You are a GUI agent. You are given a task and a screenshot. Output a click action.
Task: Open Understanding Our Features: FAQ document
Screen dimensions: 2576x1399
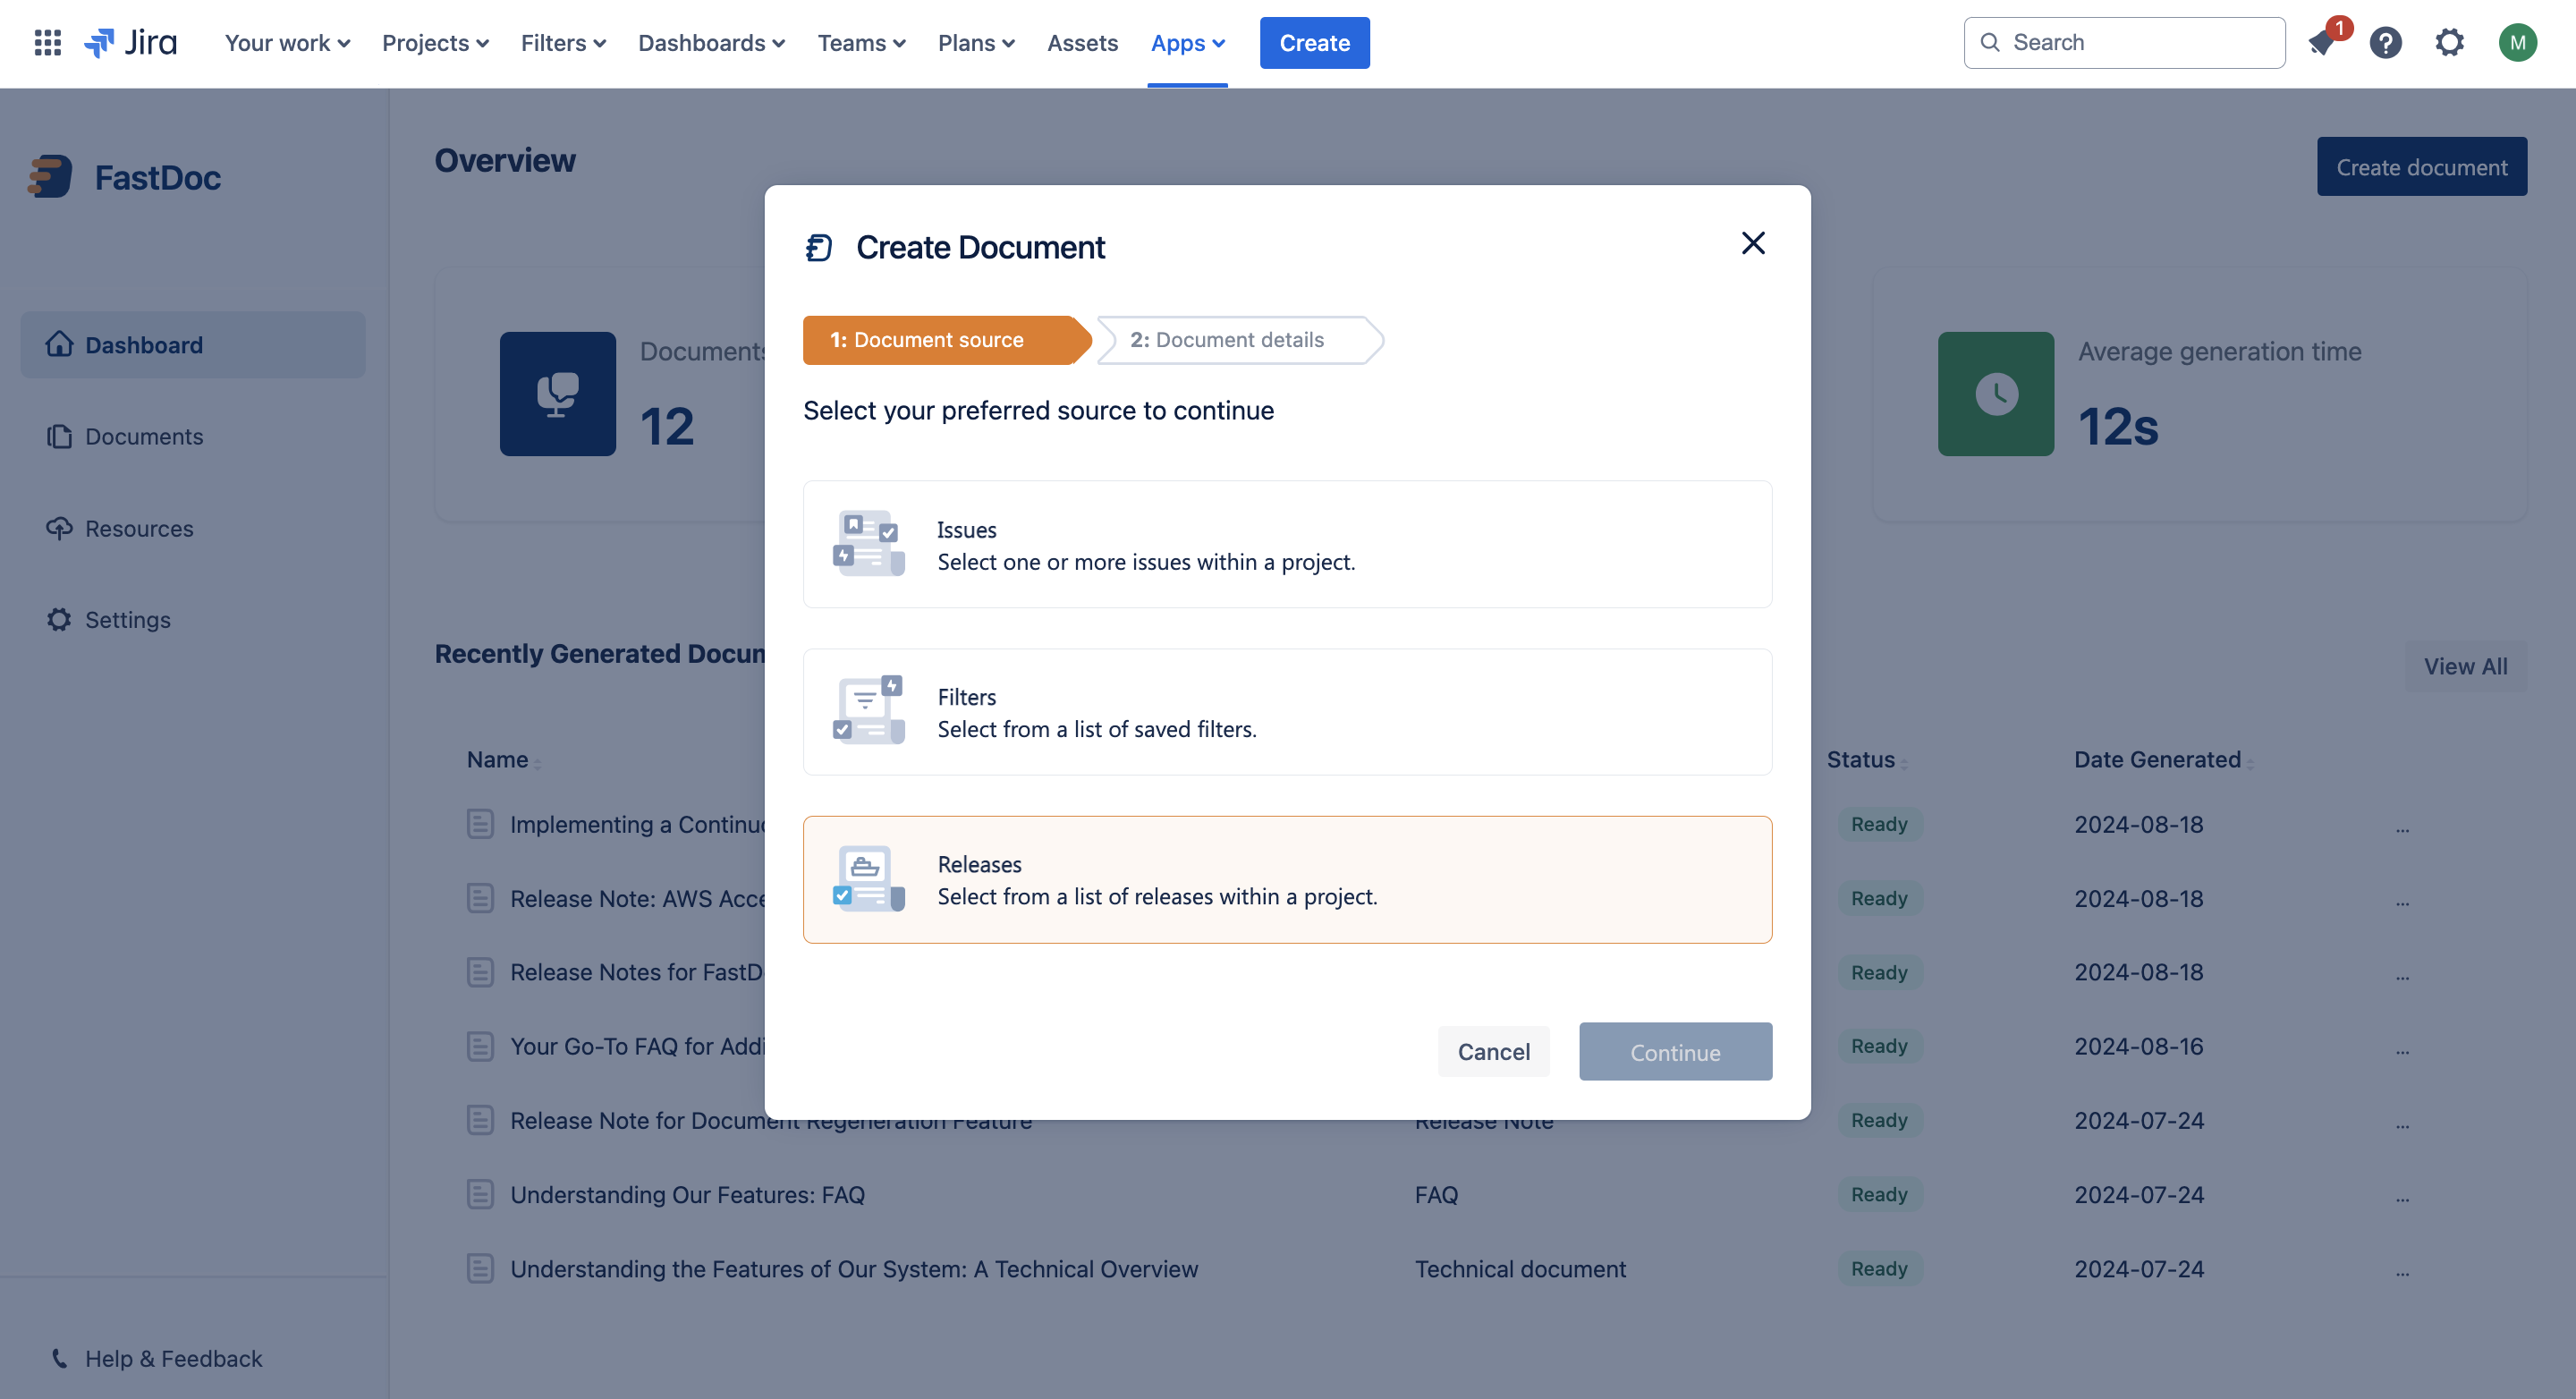click(687, 1194)
